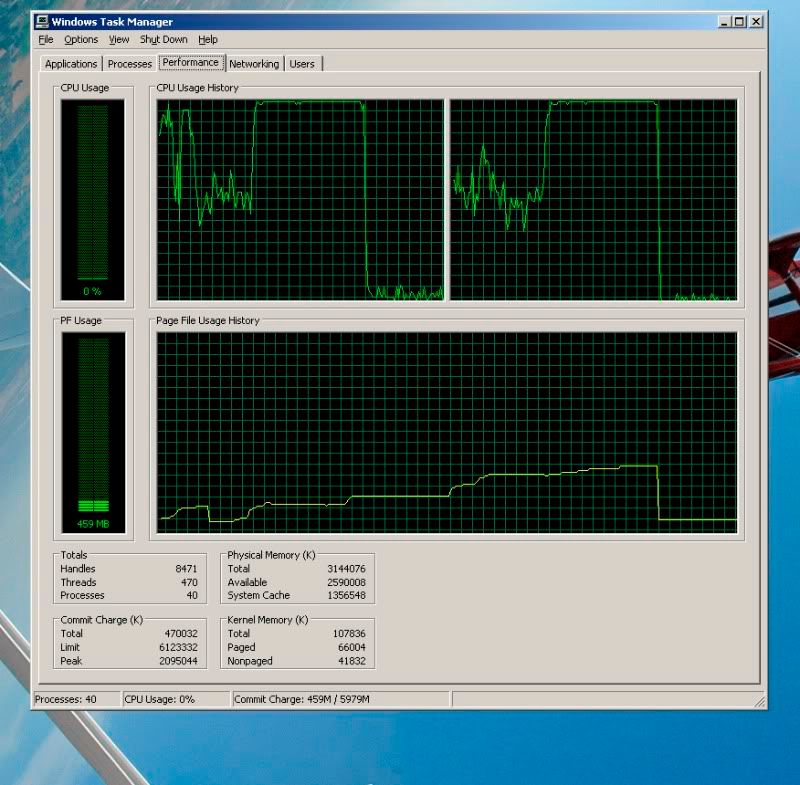Click status bar 'Processes: 40'
Image resolution: width=800 pixels, height=785 pixels.
pyautogui.click(x=77, y=699)
